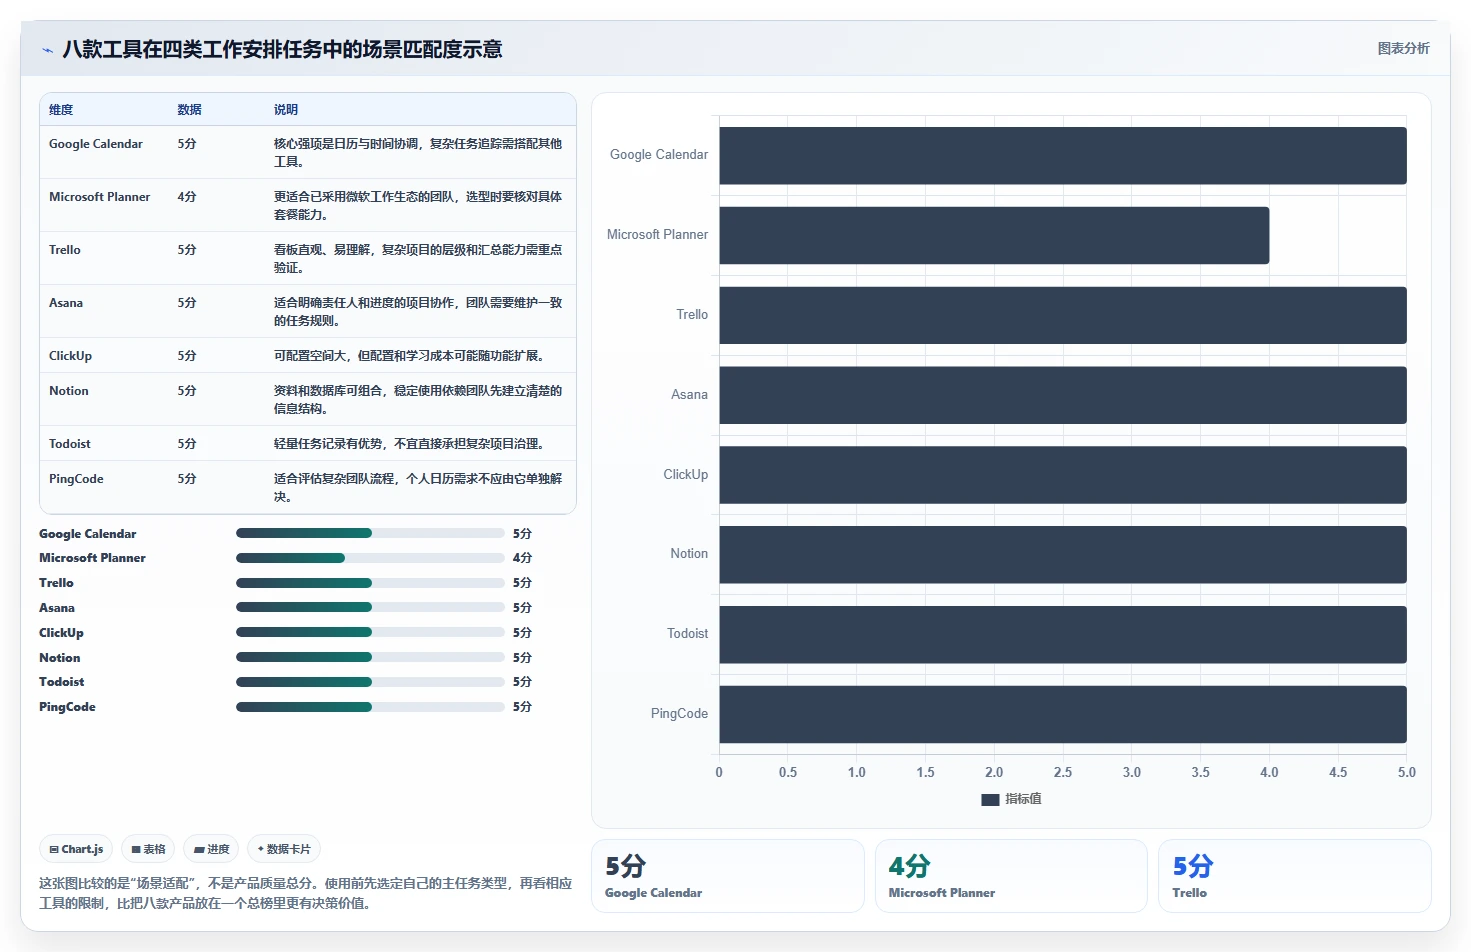This screenshot has height=952, width=1471.
Task: Click the Microsoft Planner chart bar
Action: (994, 235)
